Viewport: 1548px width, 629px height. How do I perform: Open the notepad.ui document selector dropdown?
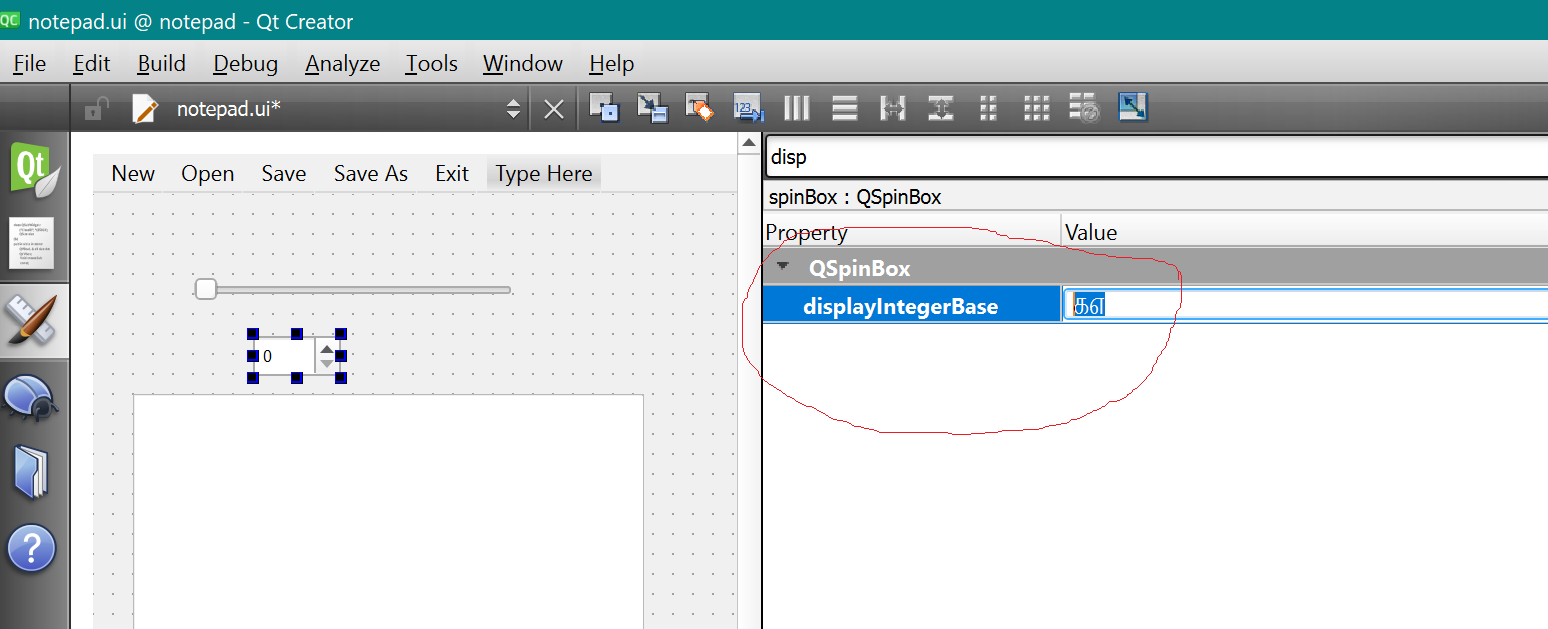[x=513, y=109]
